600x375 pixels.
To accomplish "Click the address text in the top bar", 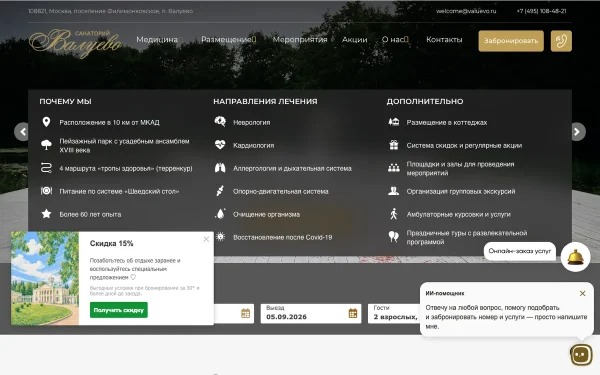I will click(111, 11).
